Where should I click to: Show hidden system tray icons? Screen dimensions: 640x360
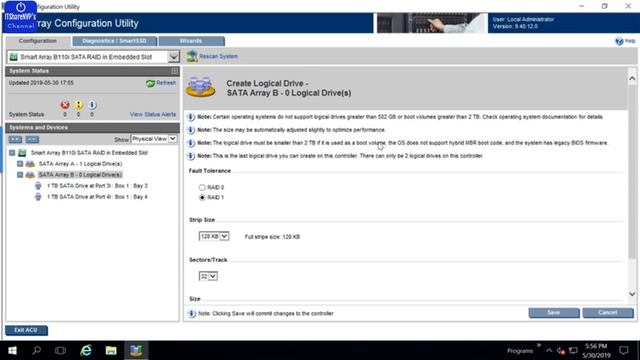(x=549, y=351)
